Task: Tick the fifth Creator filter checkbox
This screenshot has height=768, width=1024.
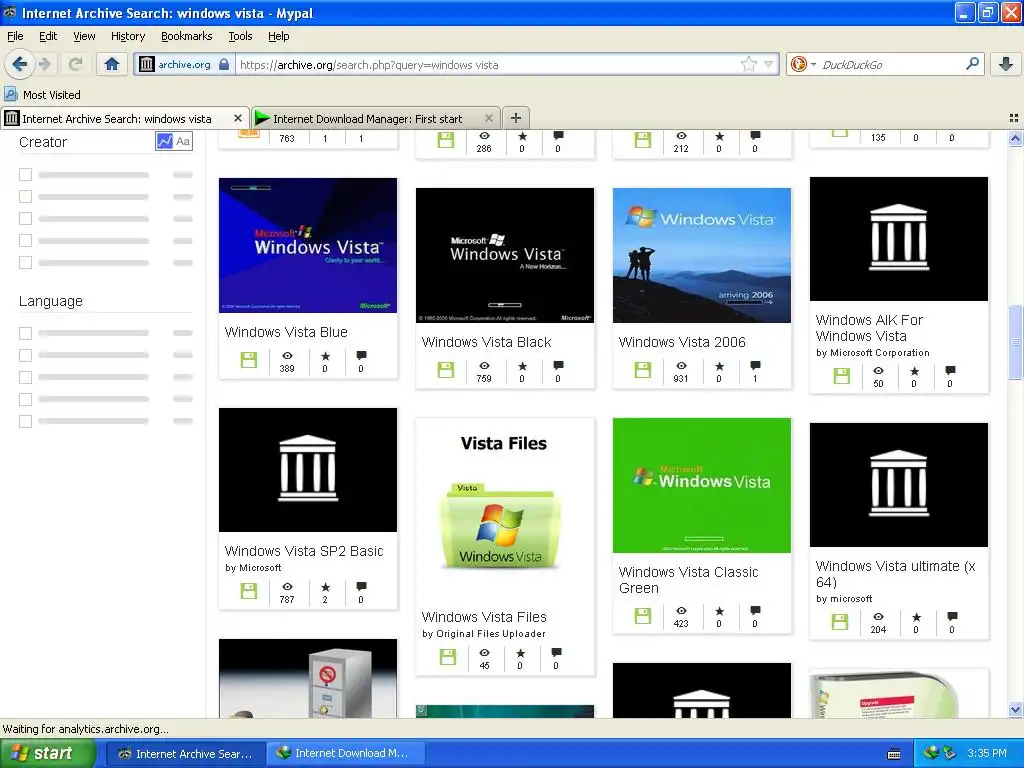Action: click(25, 263)
